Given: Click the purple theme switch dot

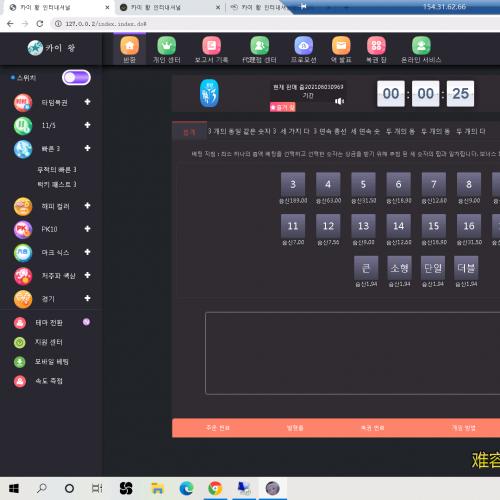Looking at the screenshot, I should click(x=86, y=322).
